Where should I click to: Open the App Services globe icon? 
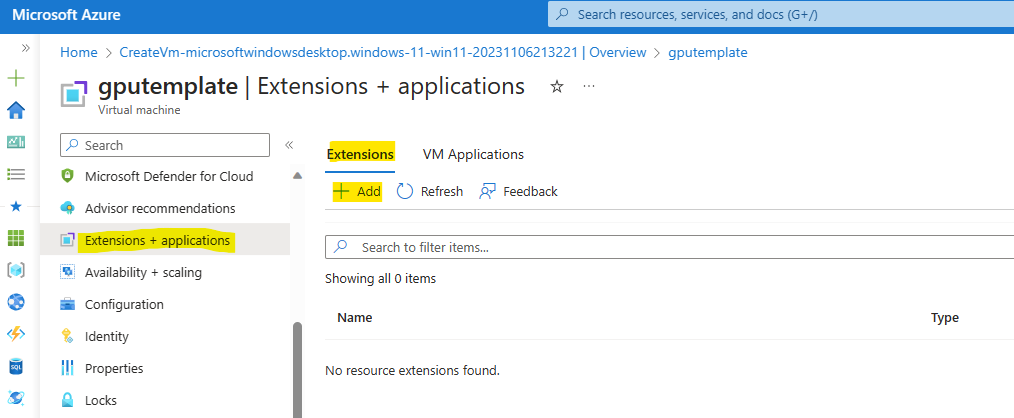16,302
